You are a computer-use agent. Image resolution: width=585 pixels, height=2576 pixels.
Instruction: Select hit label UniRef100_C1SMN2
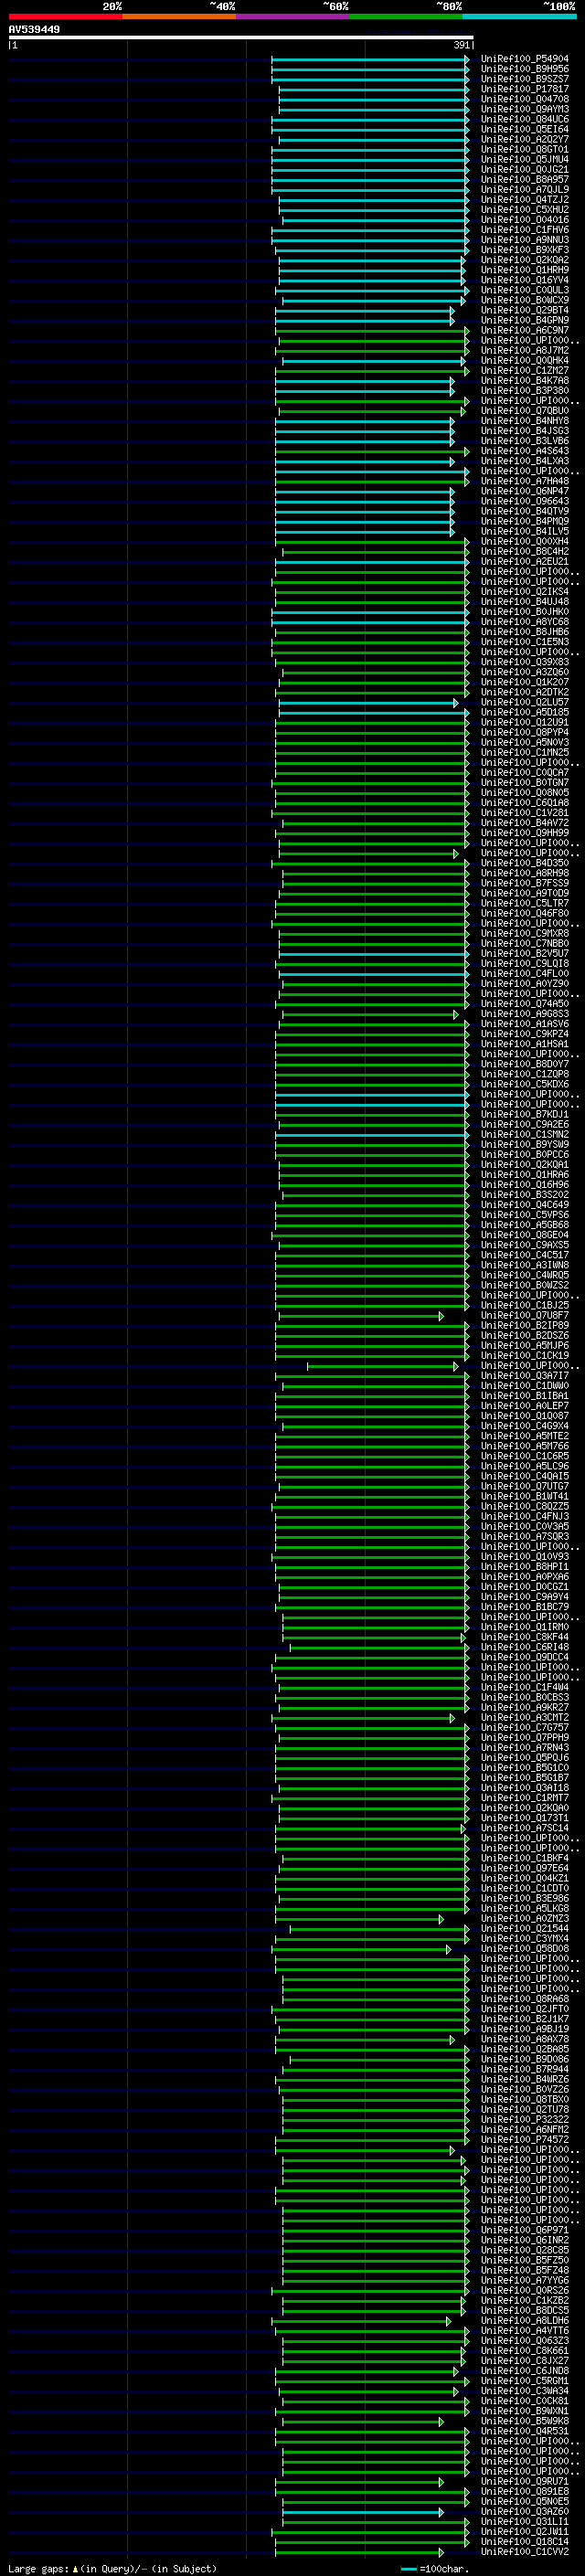[x=525, y=1135]
